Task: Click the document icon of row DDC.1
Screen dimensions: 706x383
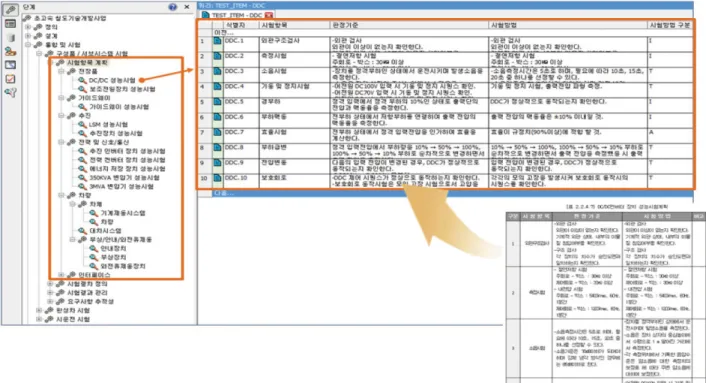Action: pos(217,41)
